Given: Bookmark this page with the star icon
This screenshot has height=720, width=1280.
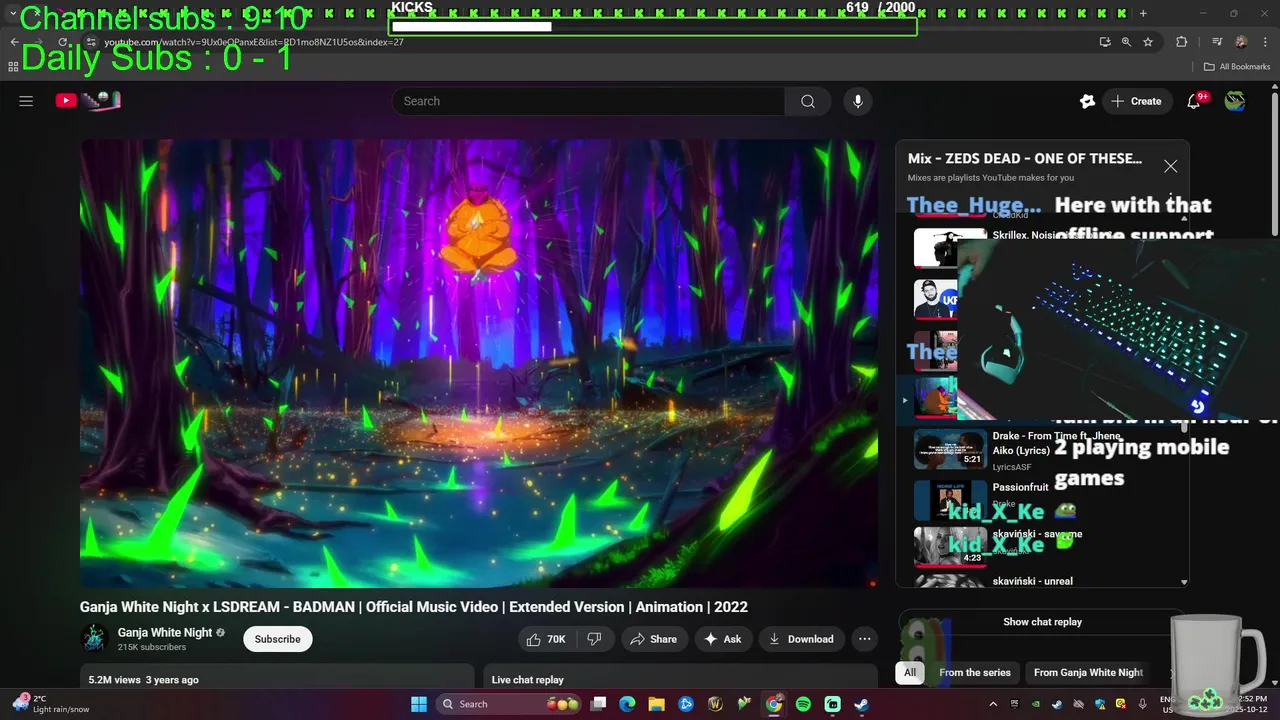Looking at the screenshot, I should click(x=1148, y=42).
